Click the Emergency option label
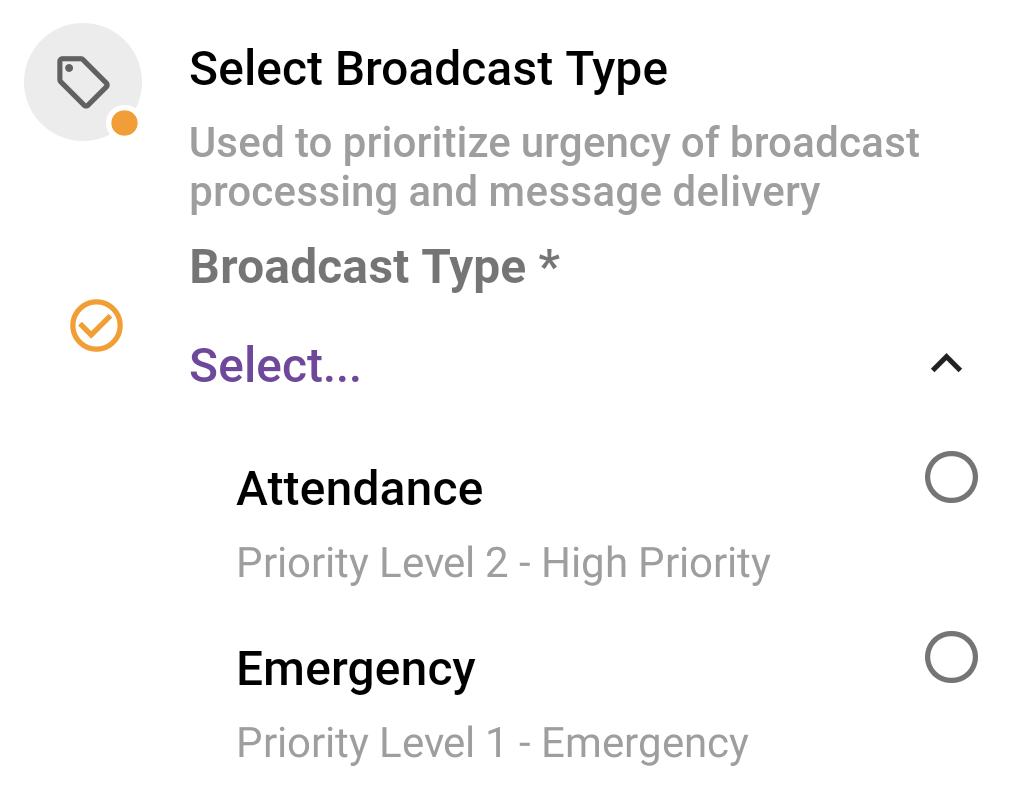 pyautogui.click(x=356, y=668)
